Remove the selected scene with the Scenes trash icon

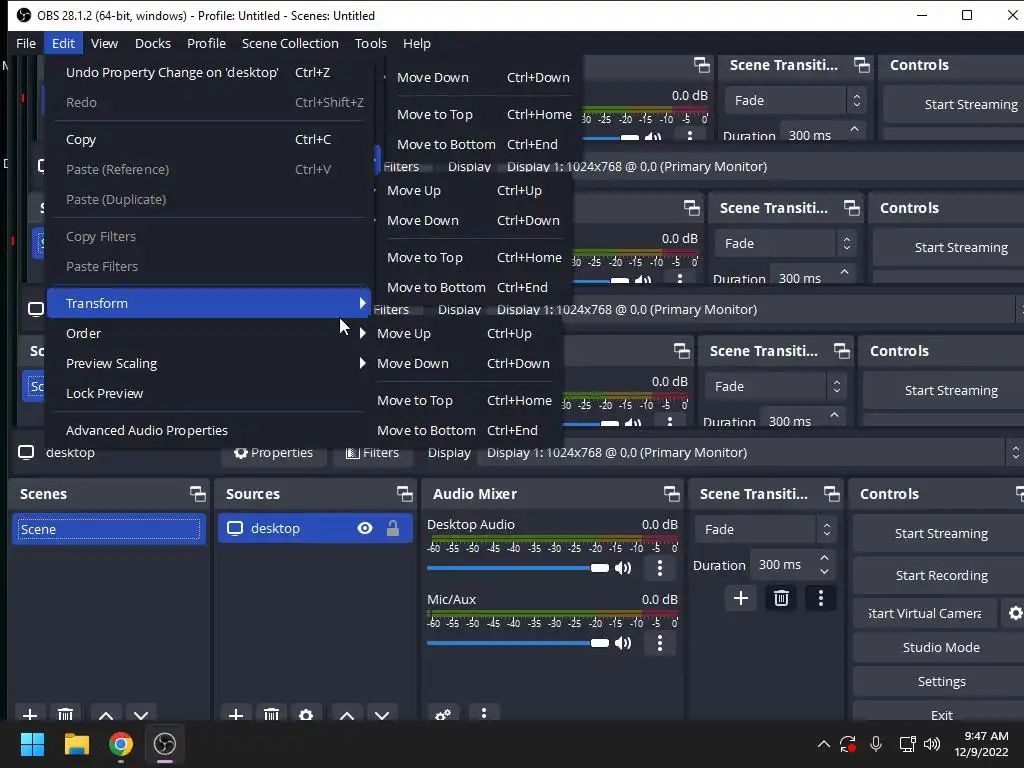click(x=65, y=714)
